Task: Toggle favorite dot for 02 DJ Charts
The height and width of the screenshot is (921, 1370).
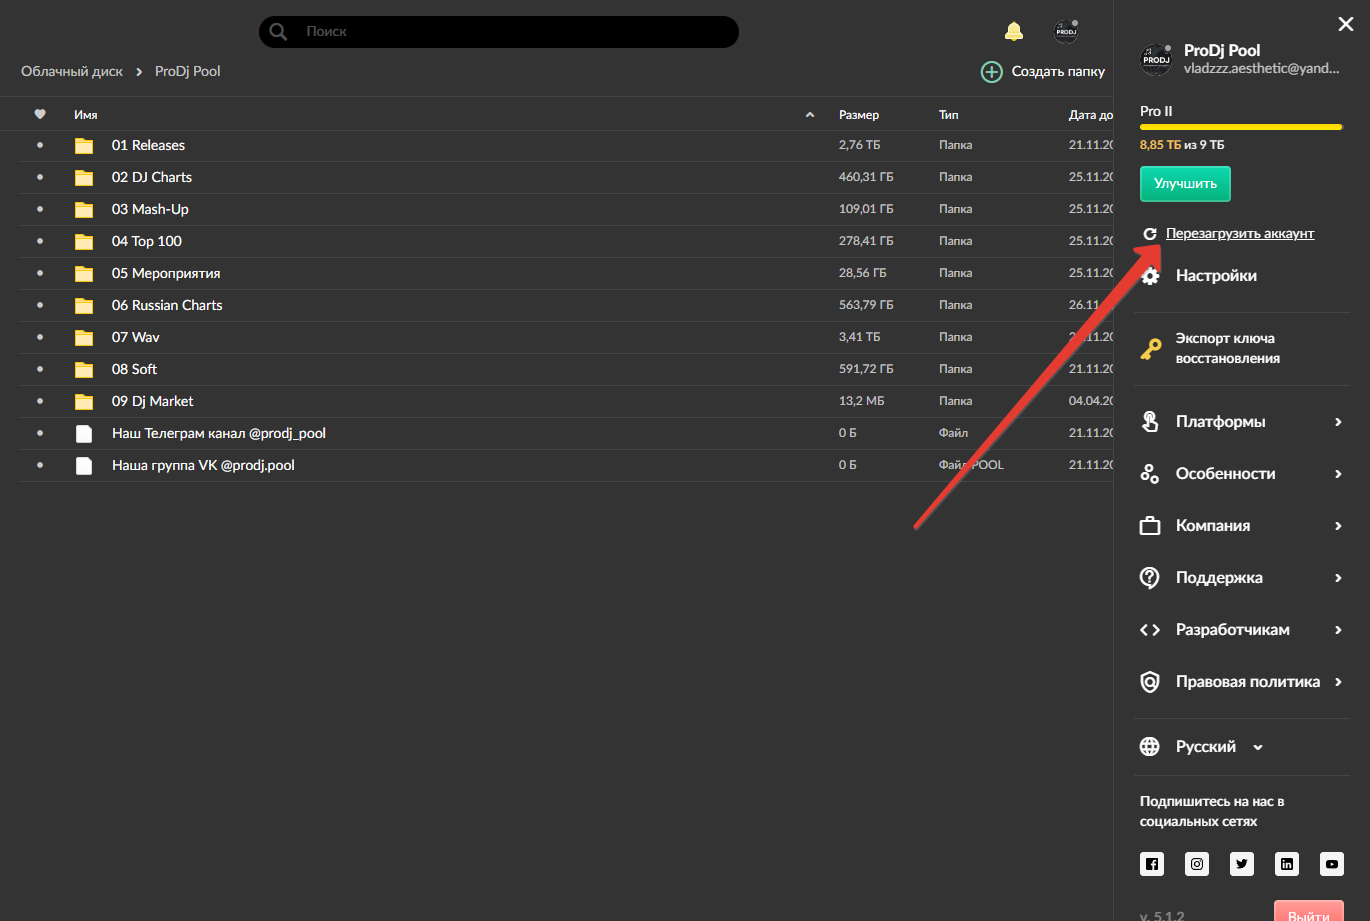Action: [40, 177]
